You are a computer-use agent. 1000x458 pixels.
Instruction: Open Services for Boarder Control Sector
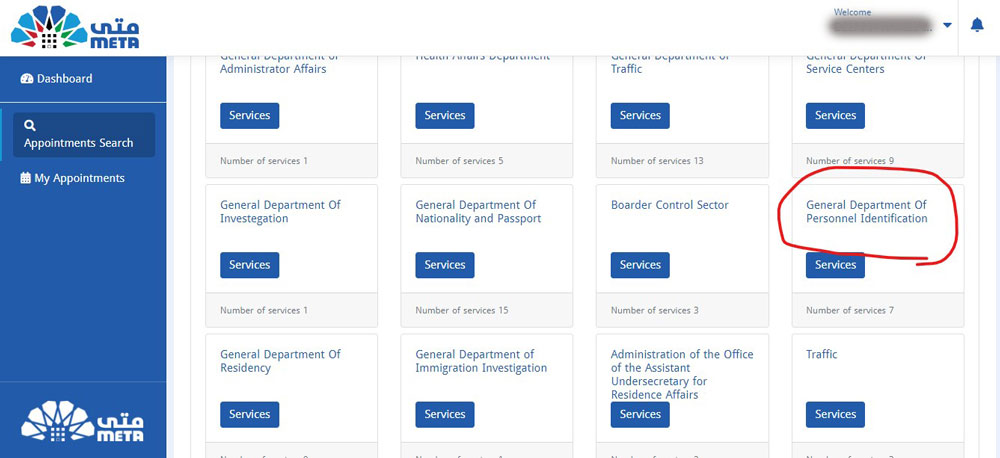[640, 265]
